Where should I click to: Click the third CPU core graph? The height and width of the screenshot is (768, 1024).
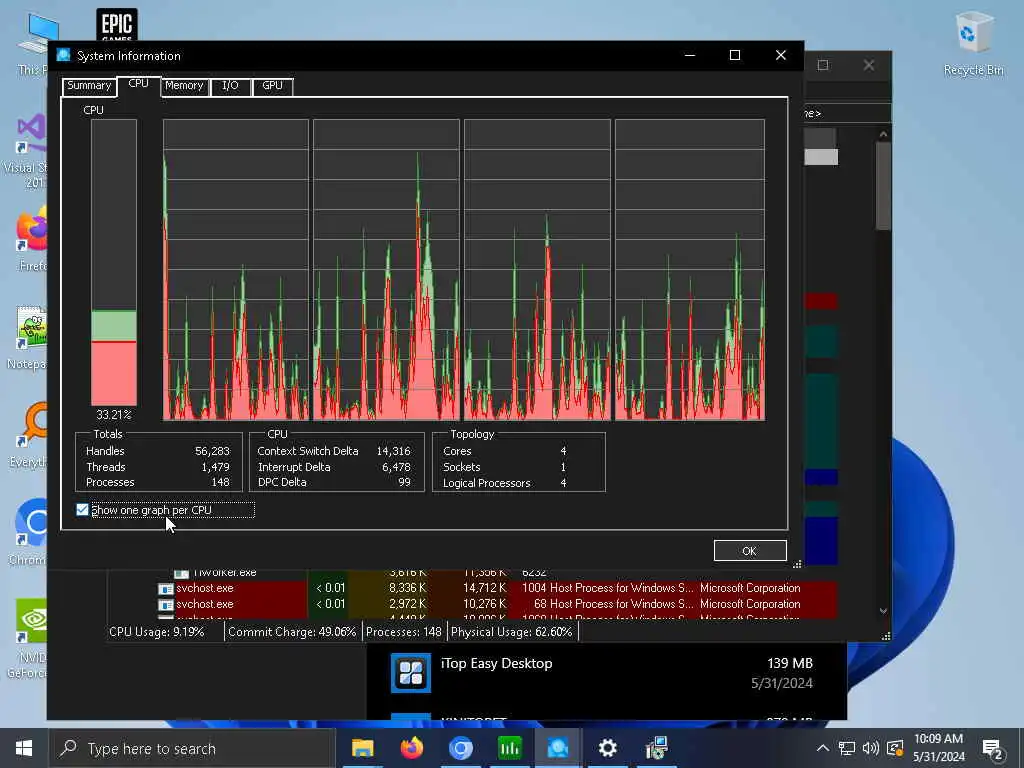pyautogui.click(x=537, y=269)
